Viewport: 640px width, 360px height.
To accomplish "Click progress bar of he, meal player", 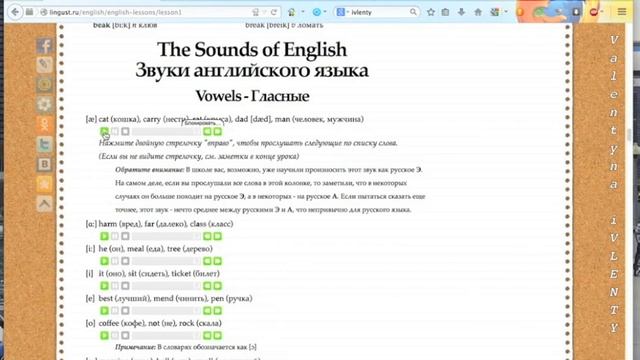I will tap(166, 261).
